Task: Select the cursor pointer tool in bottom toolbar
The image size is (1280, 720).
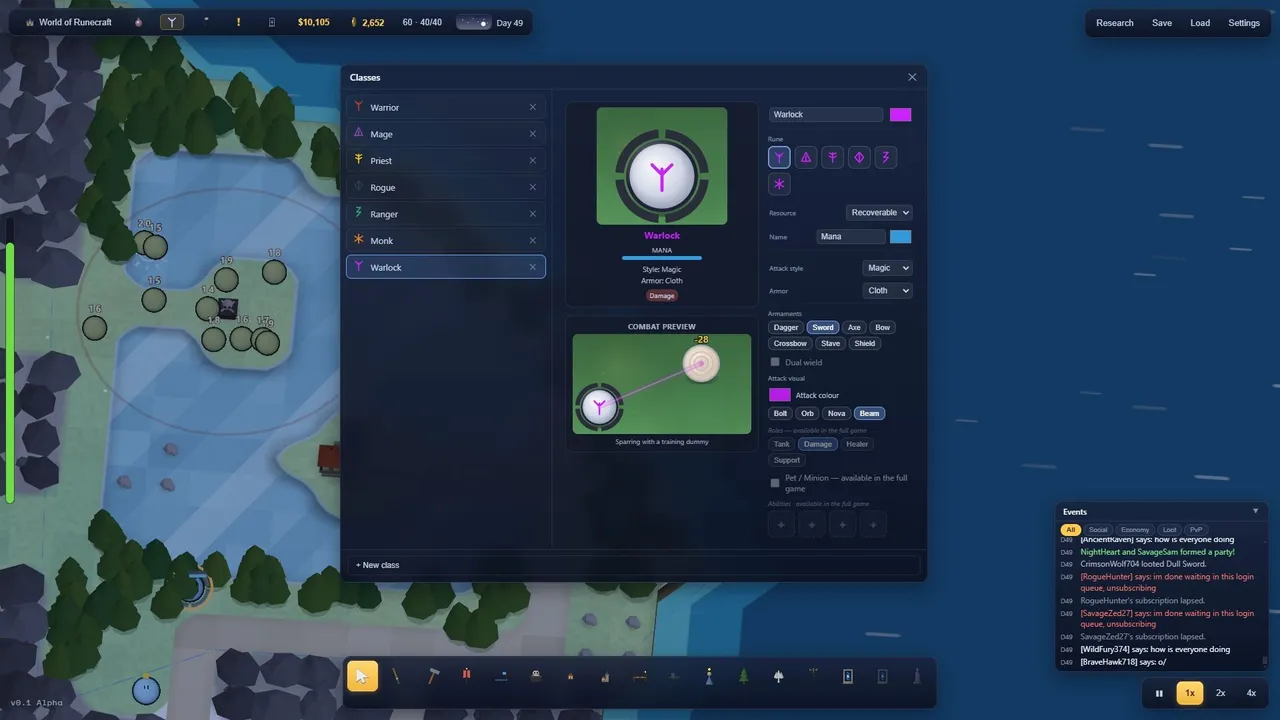Action: pos(362,676)
